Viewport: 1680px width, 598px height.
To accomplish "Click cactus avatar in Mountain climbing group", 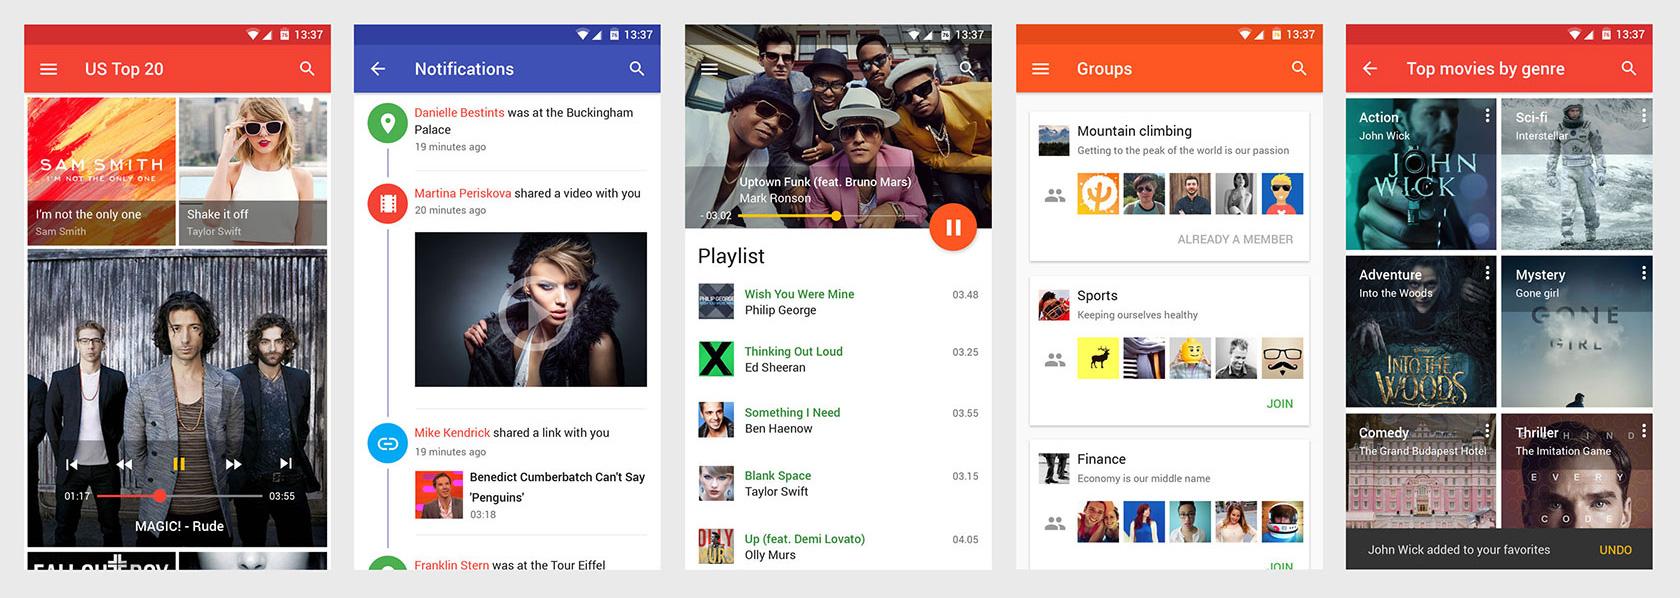I will pyautogui.click(x=1098, y=194).
